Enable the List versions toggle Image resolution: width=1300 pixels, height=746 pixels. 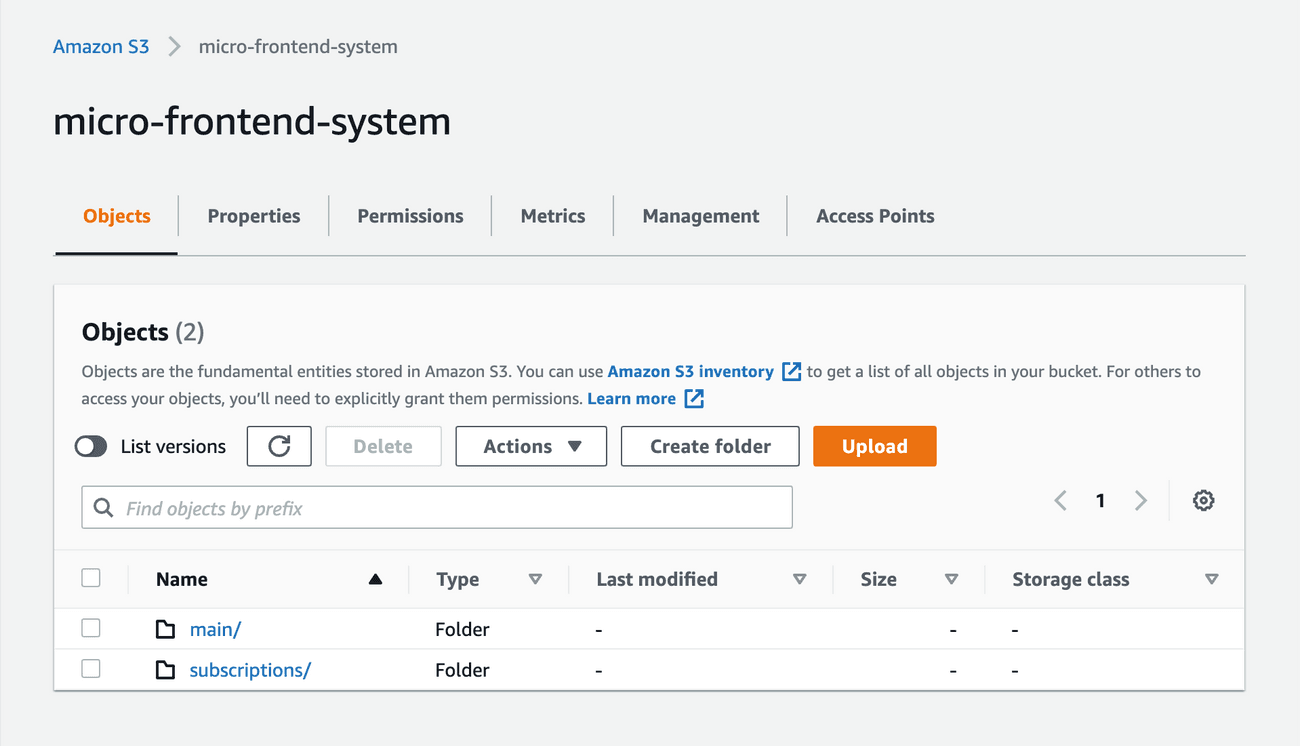pos(91,446)
